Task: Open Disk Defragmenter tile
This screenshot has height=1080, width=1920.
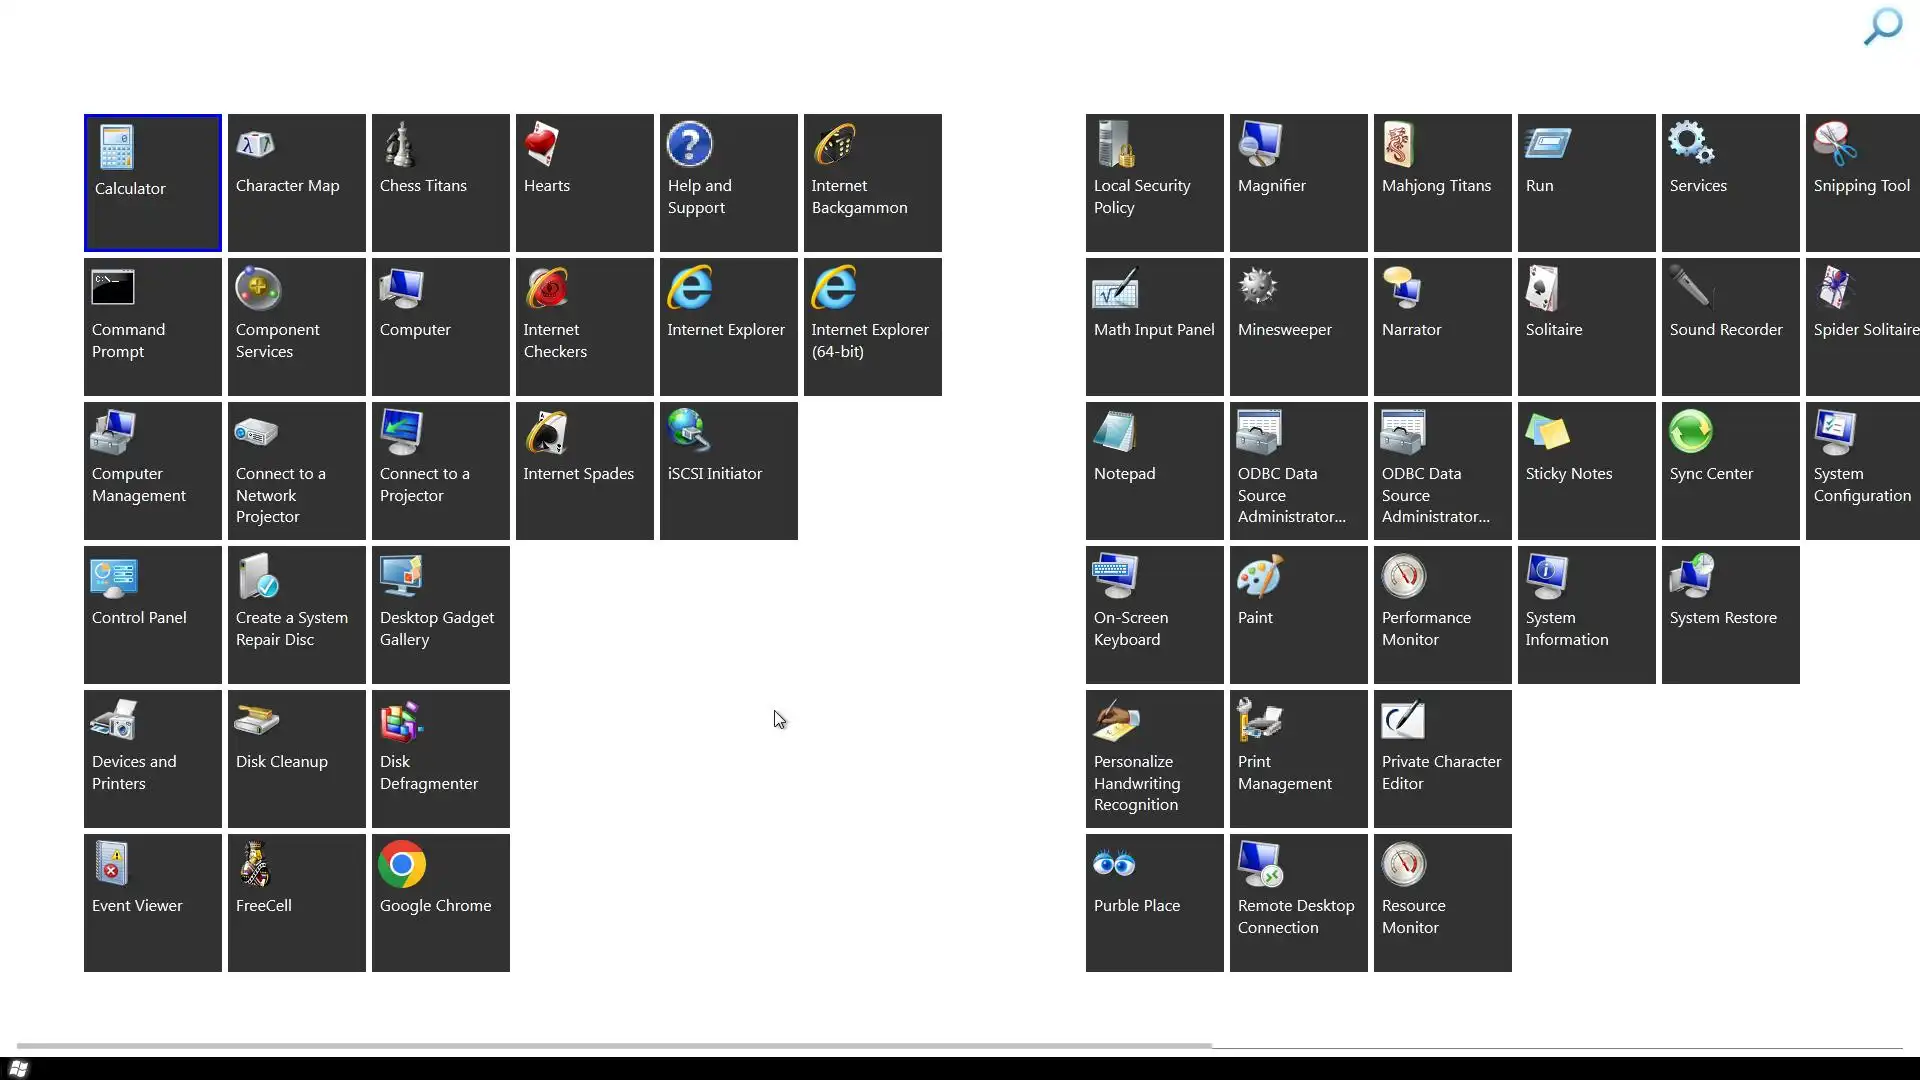Action: (x=440, y=758)
